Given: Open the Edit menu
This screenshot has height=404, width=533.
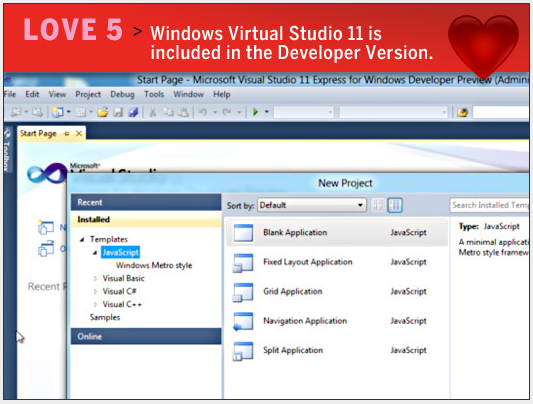Looking at the screenshot, I should click(x=32, y=94).
